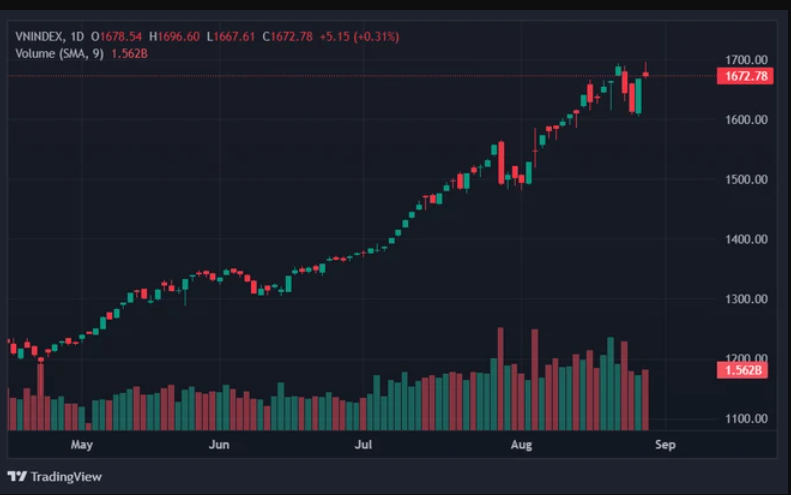This screenshot has height=495, width=791.
Task: Select the May label on time axis
Action: (82, 445)
